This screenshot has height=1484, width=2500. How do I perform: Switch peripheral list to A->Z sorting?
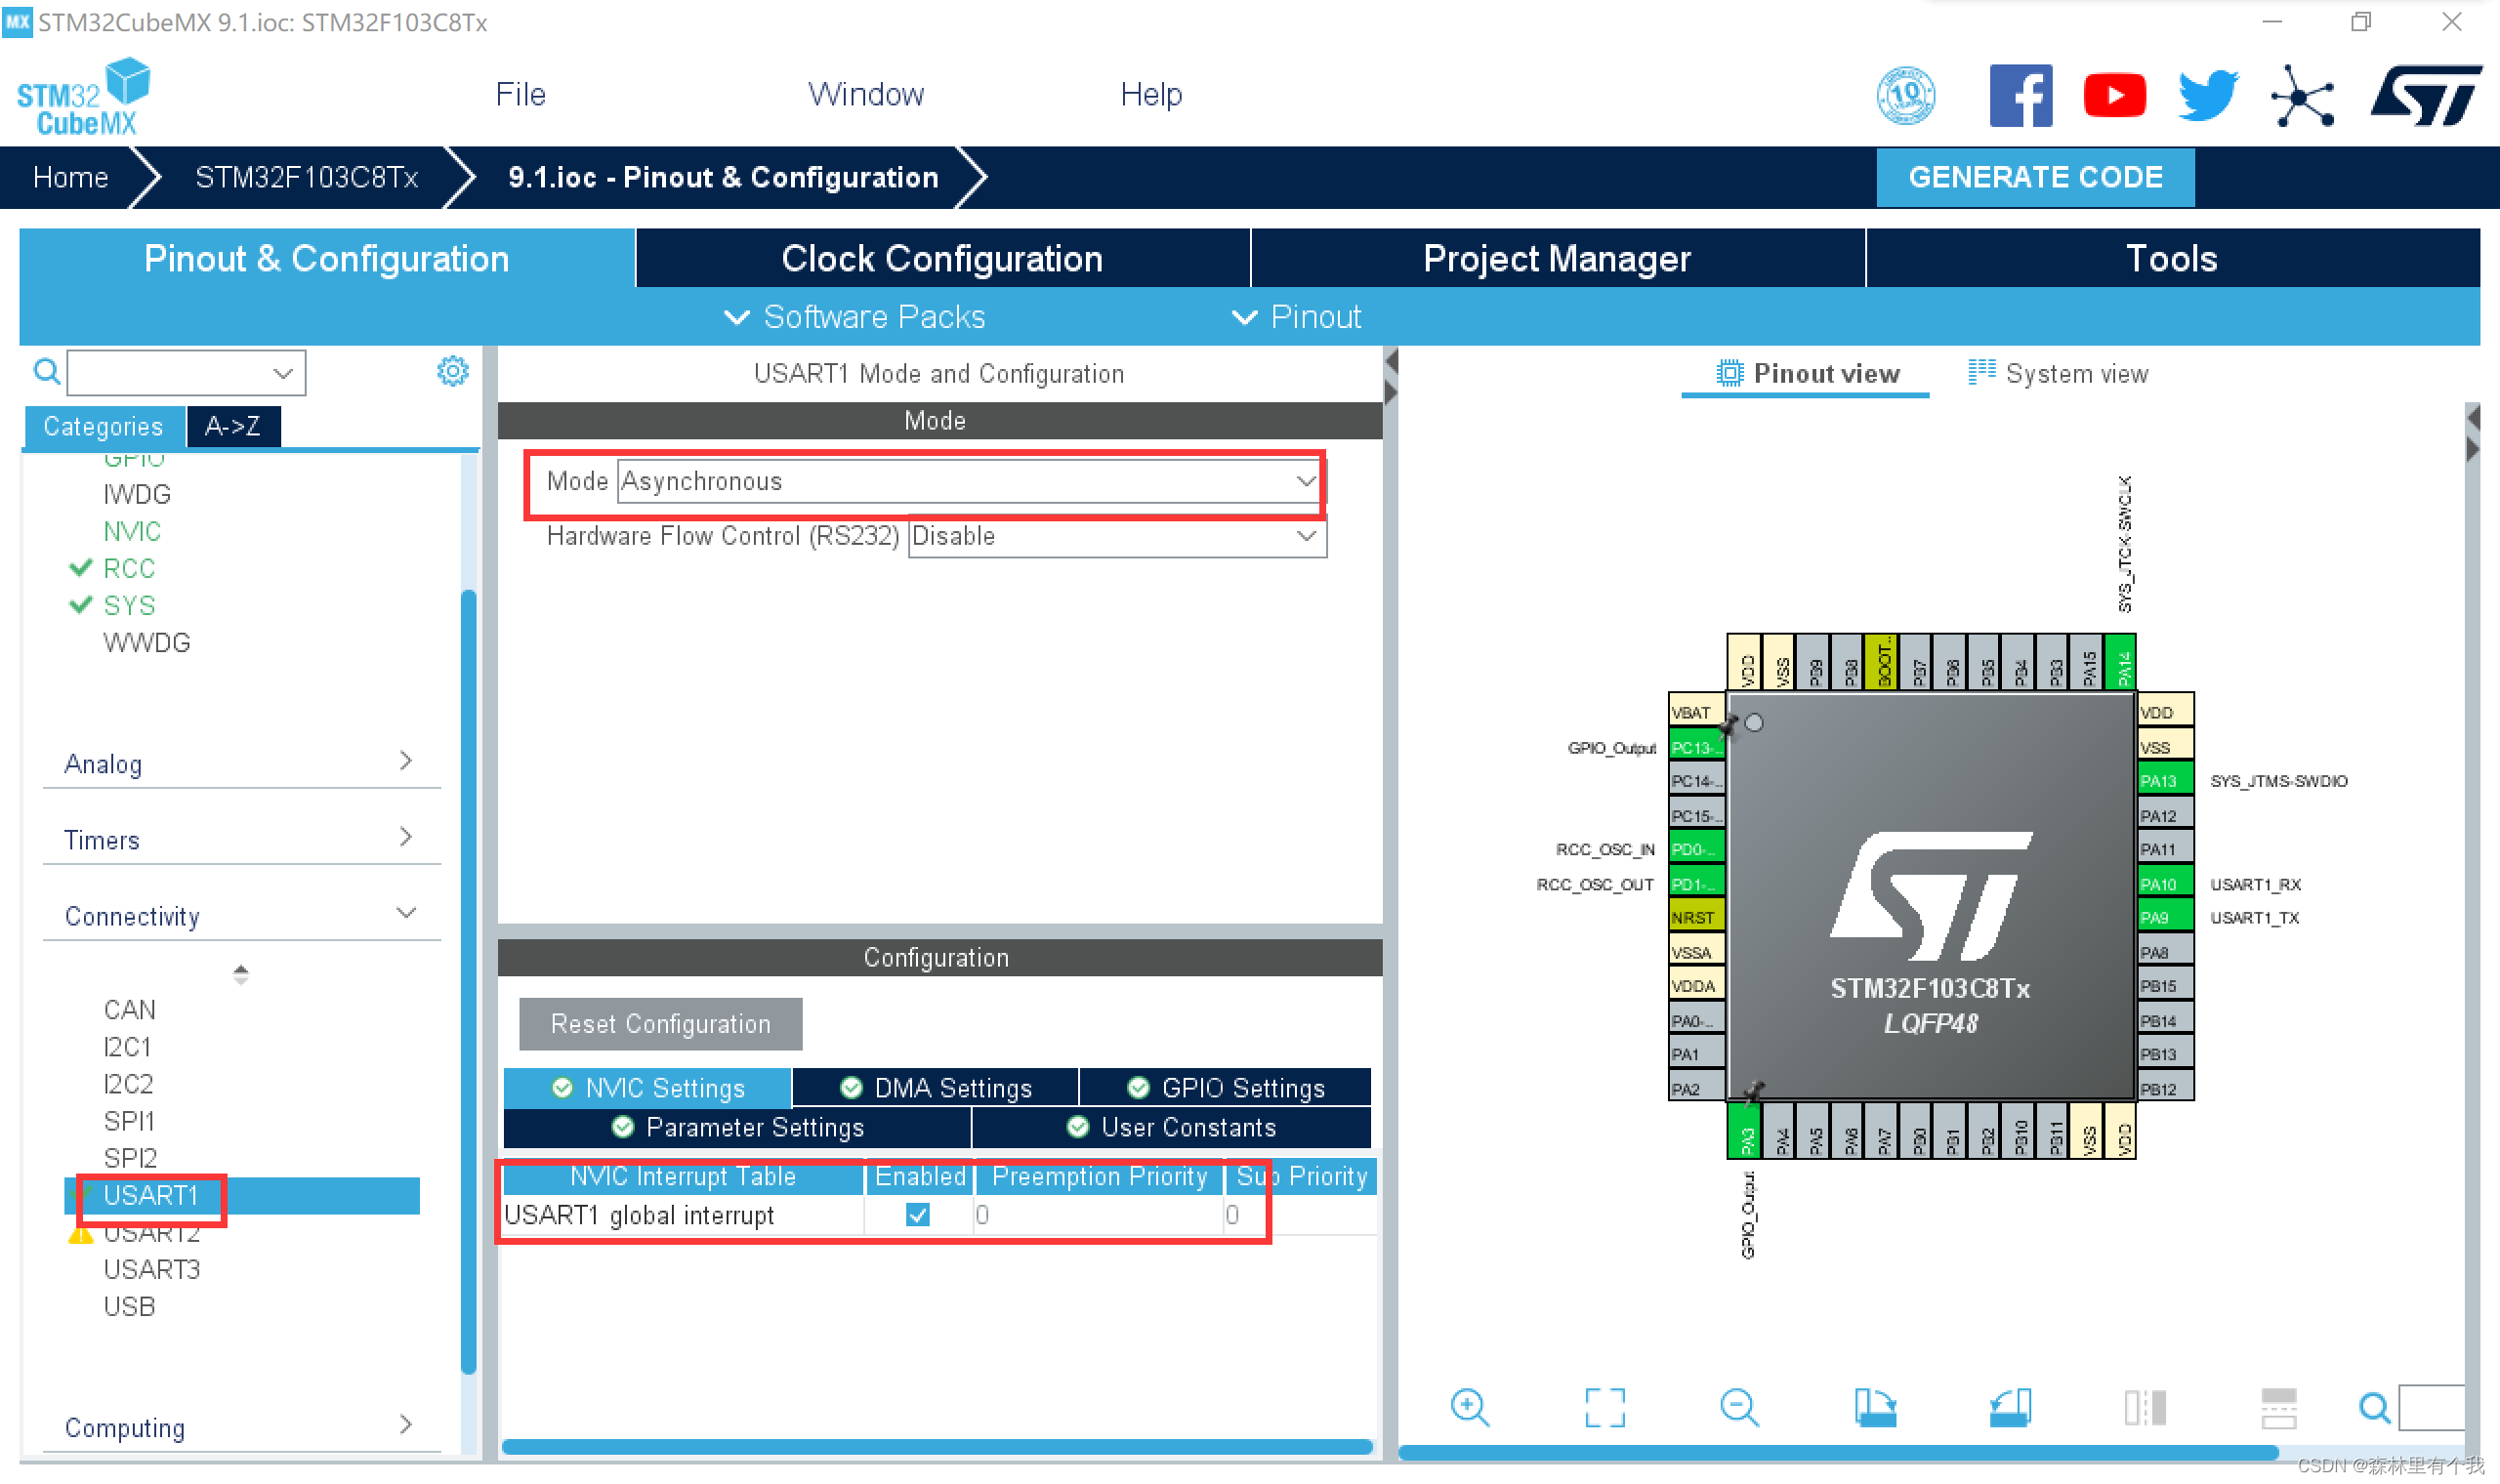(x=232, y=427)
